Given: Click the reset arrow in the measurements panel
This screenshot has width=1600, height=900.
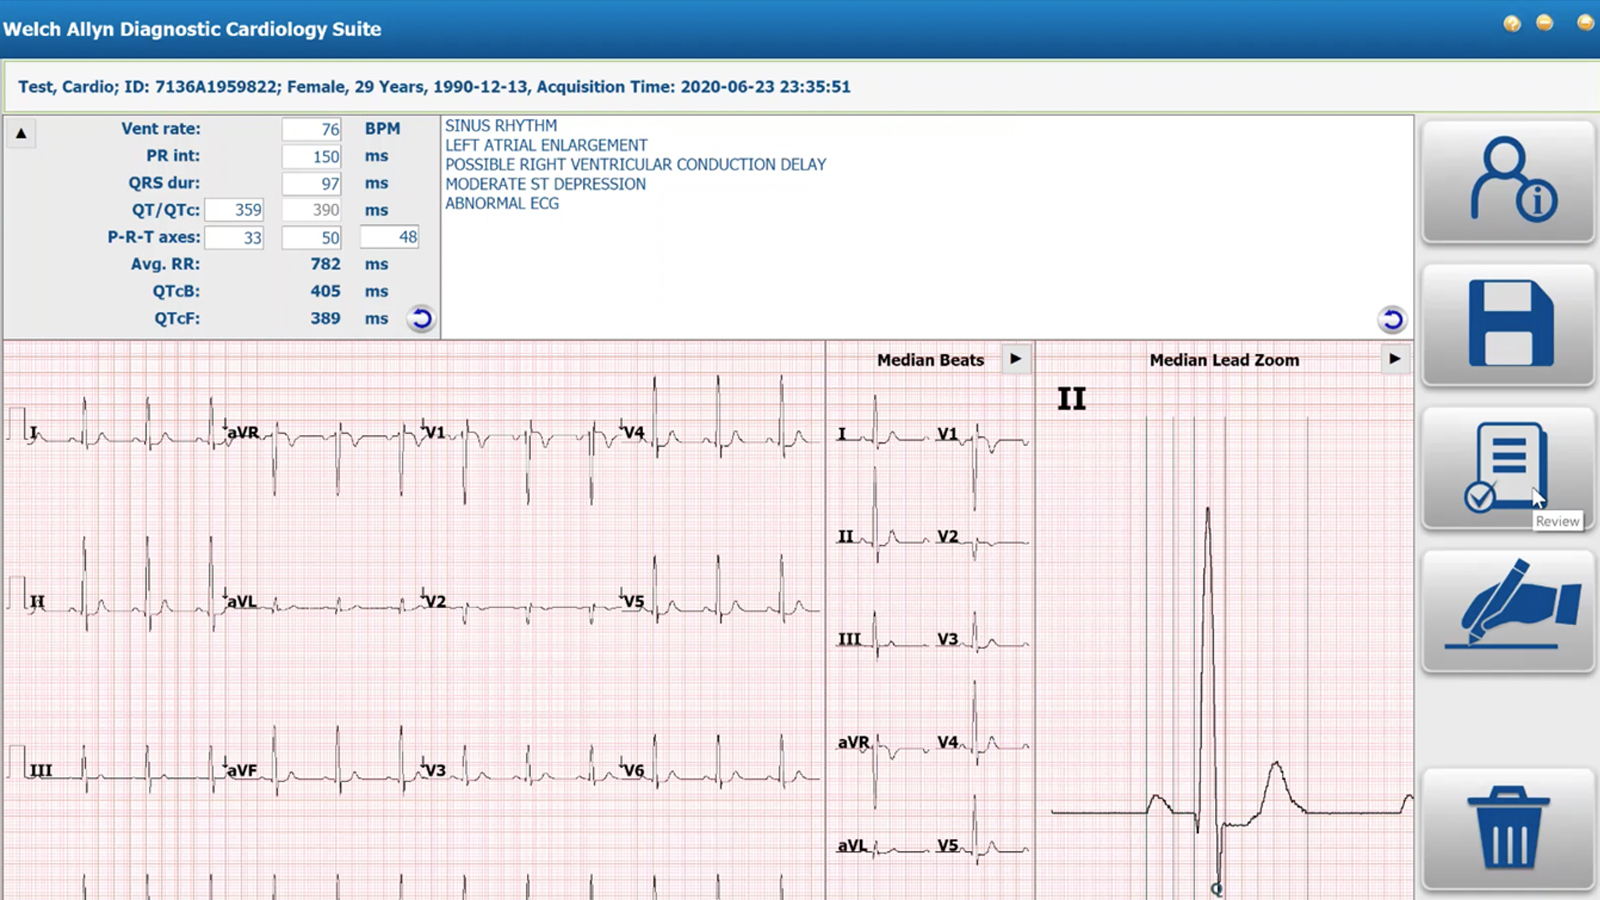Looking at the screenshot, I should click(421, 318).
